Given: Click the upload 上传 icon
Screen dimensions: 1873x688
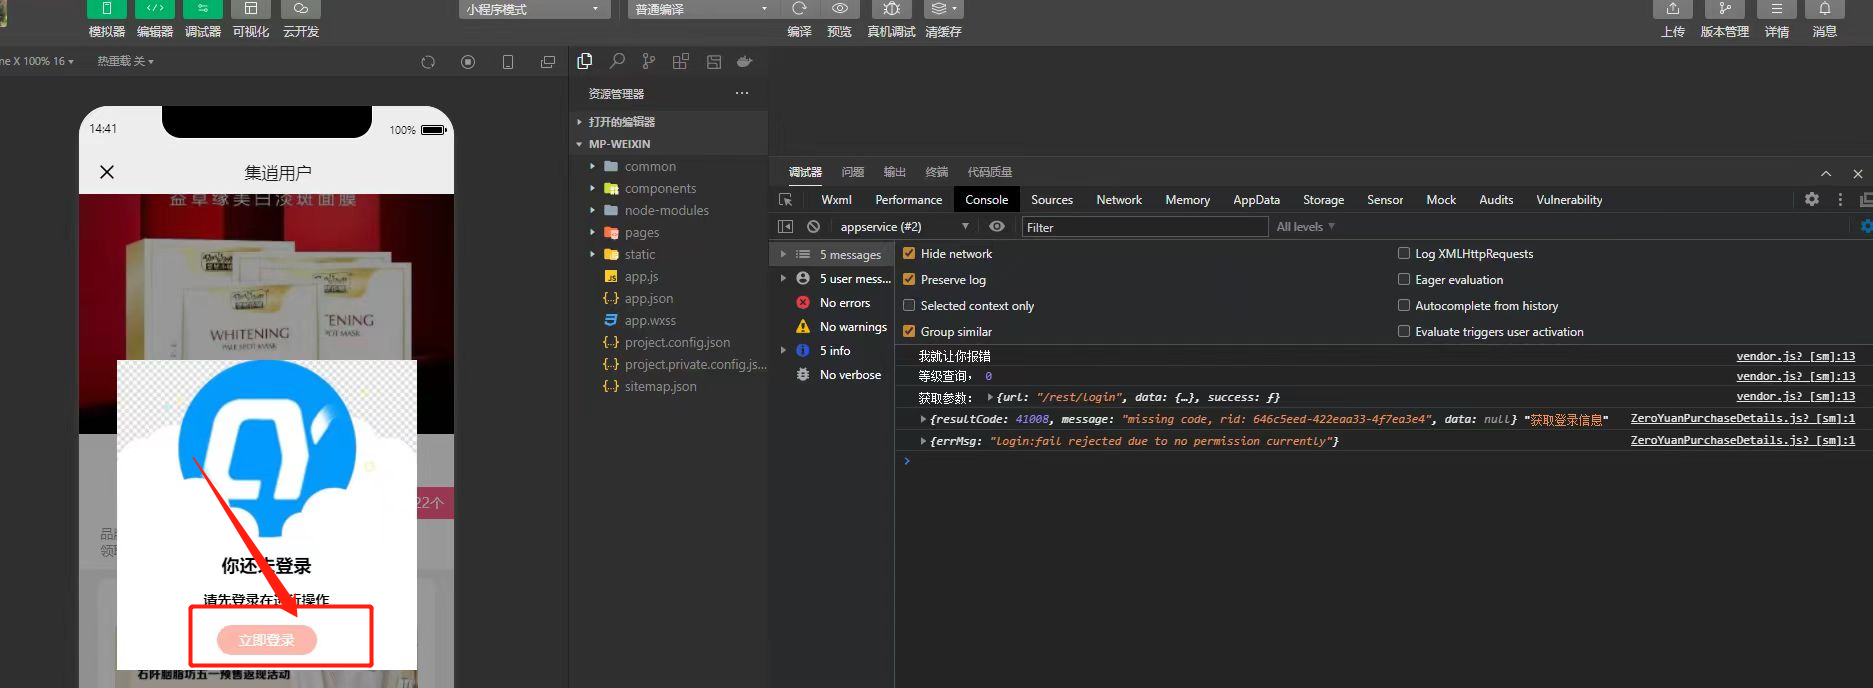Looking at the screenshot, I should tap(1672, 9).
